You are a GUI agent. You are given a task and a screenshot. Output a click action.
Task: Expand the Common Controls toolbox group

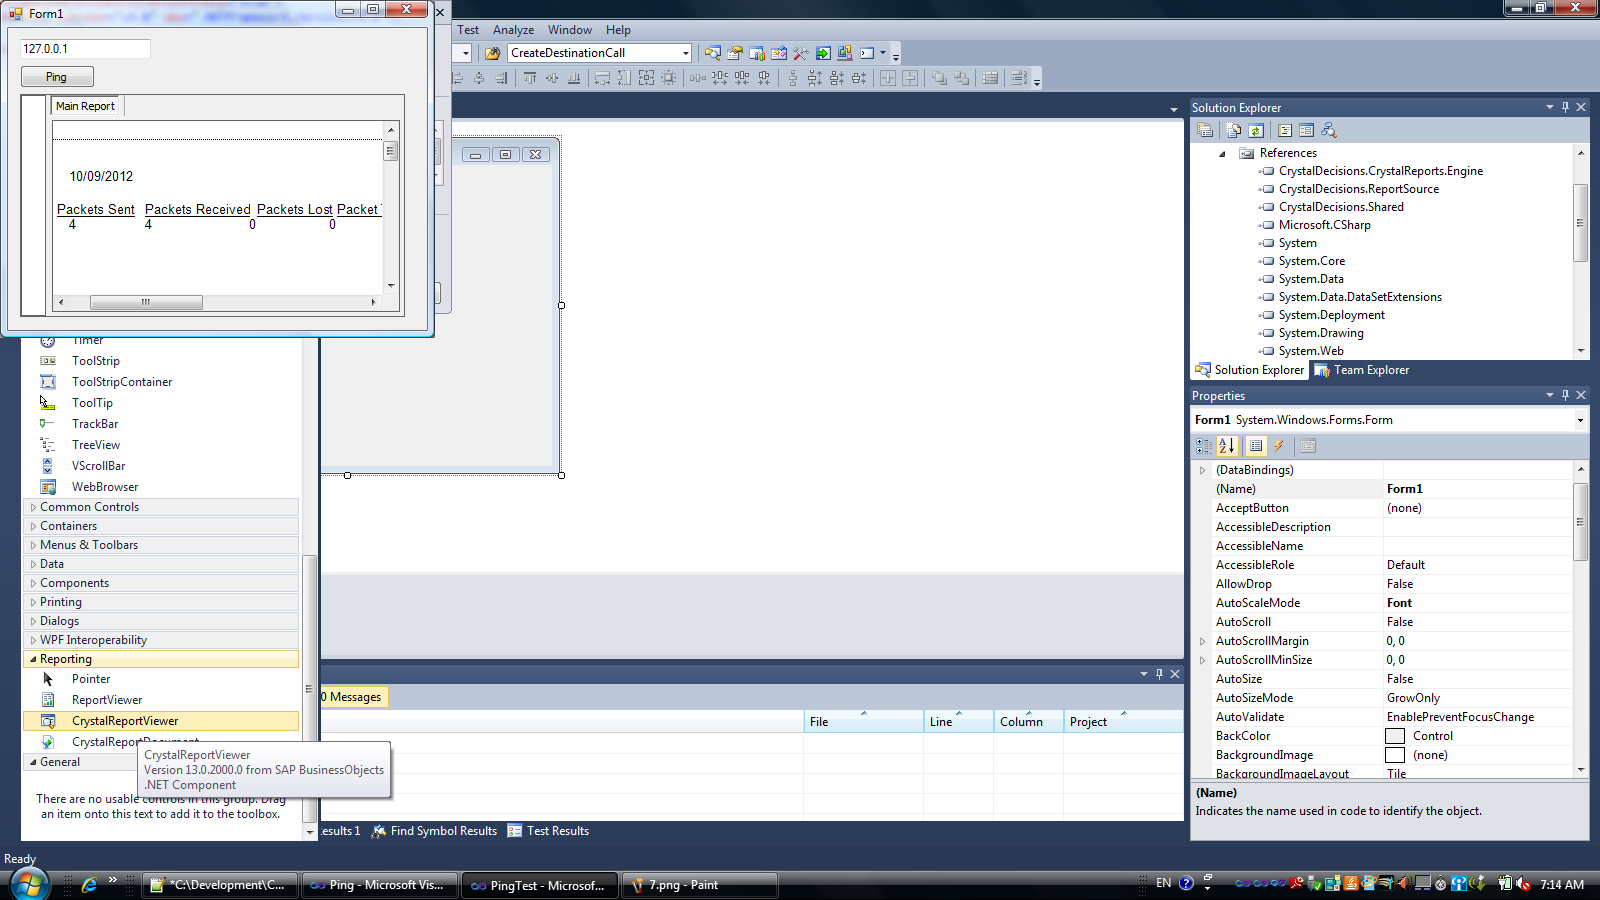point(90,506)
